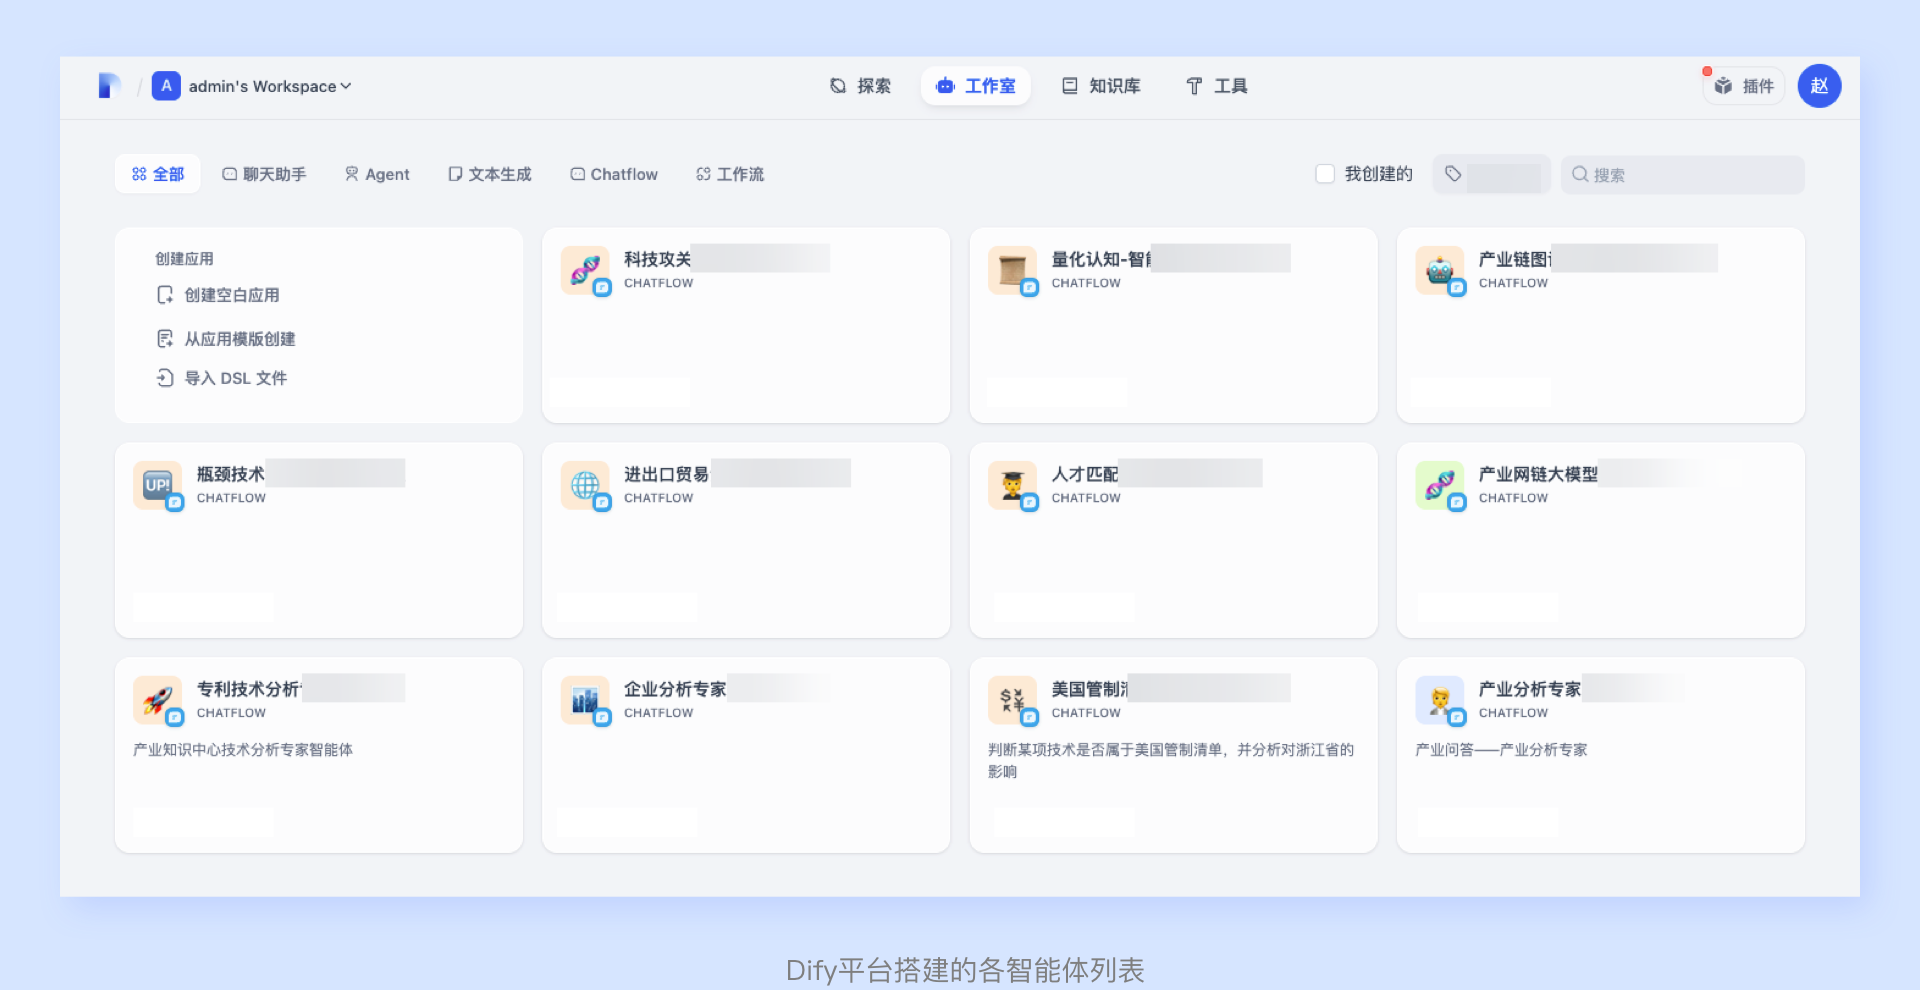Toggle the 我创建的 checkbox
Viewport: 1920px width, 990px height.
(1325, 174)
